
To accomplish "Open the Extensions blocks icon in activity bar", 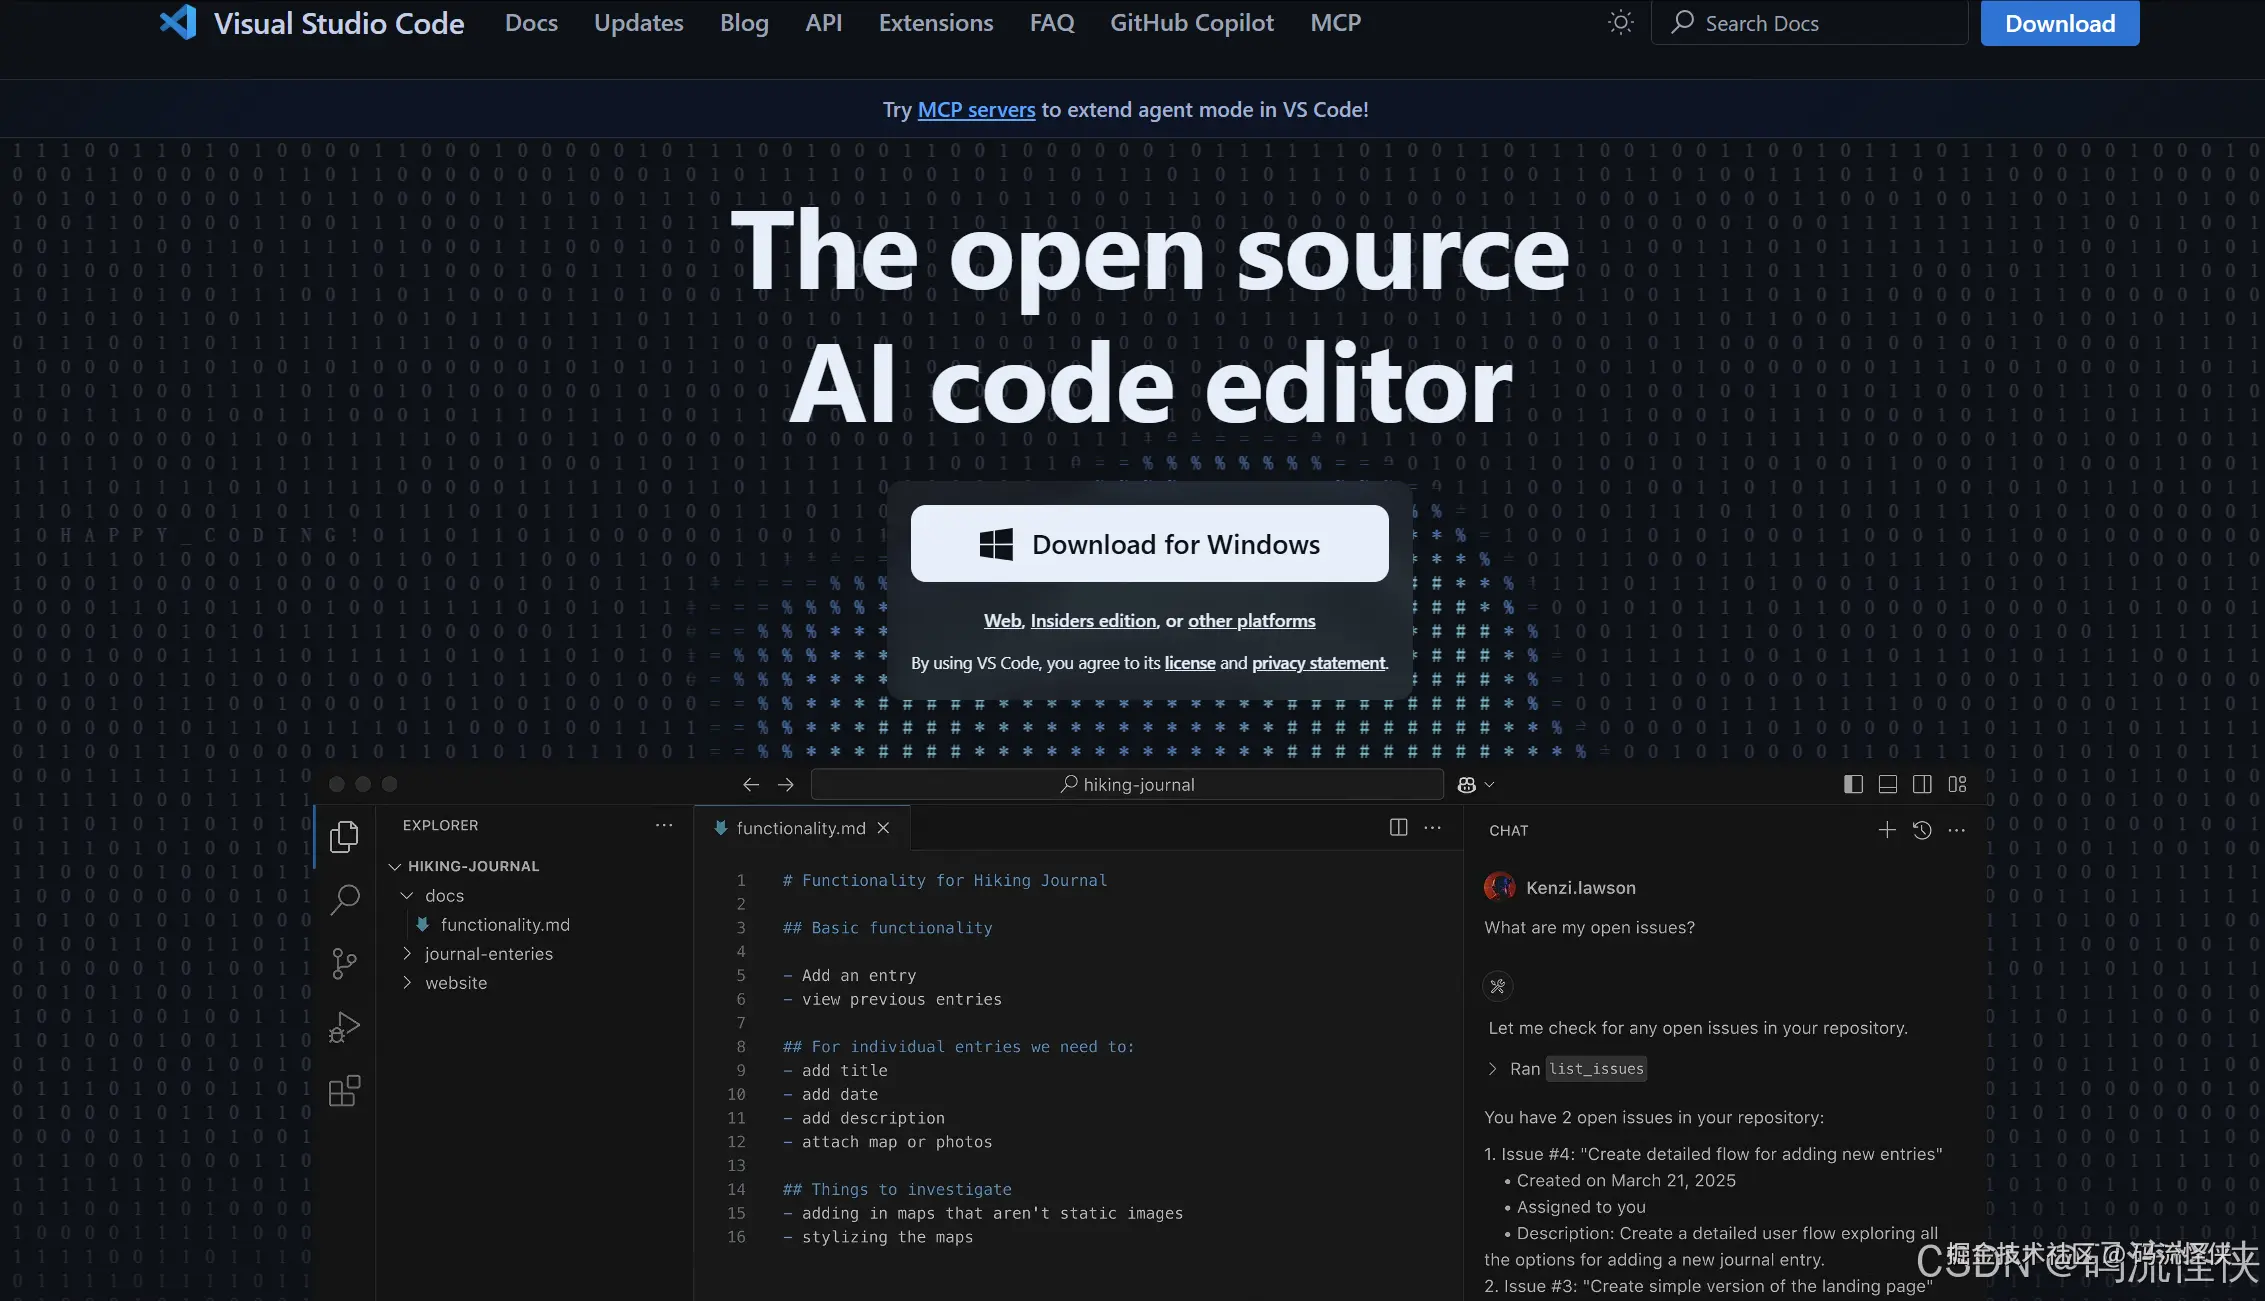I will coord(344,1091).
